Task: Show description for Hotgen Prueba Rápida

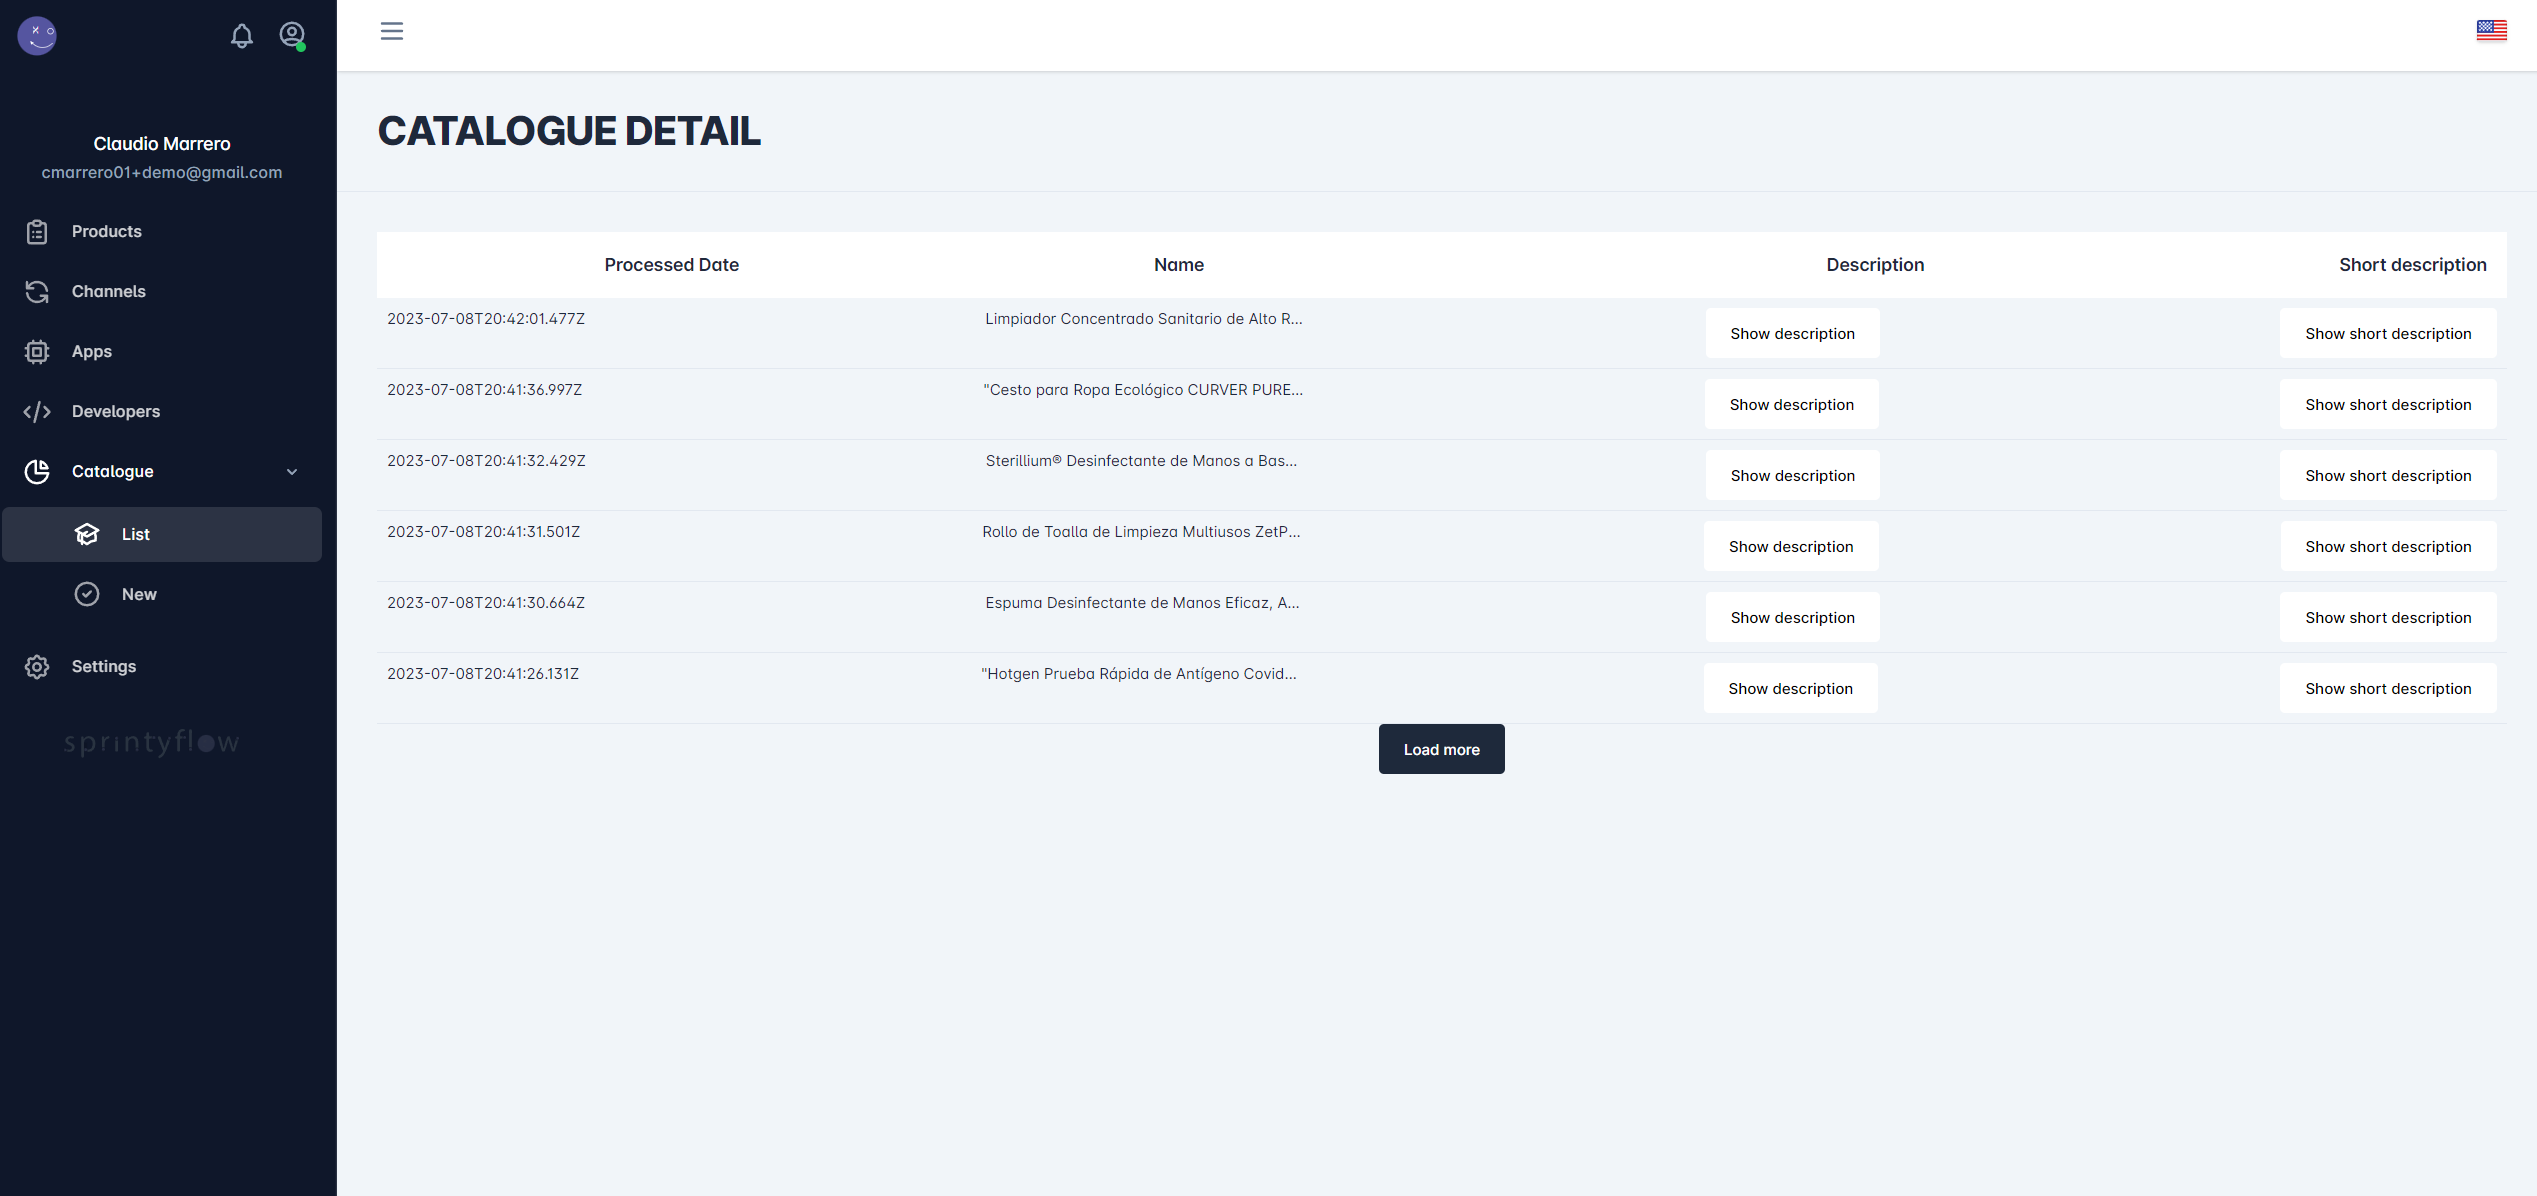Action: click(x=1790, y=688)
